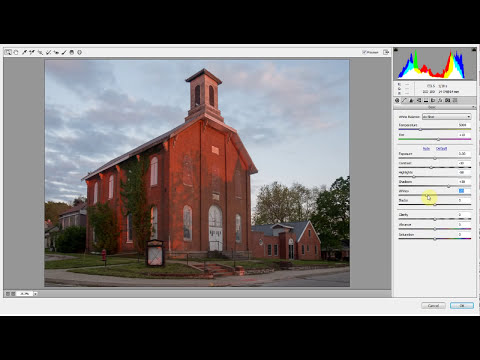Click the Contrast value field

coord(463,163)
